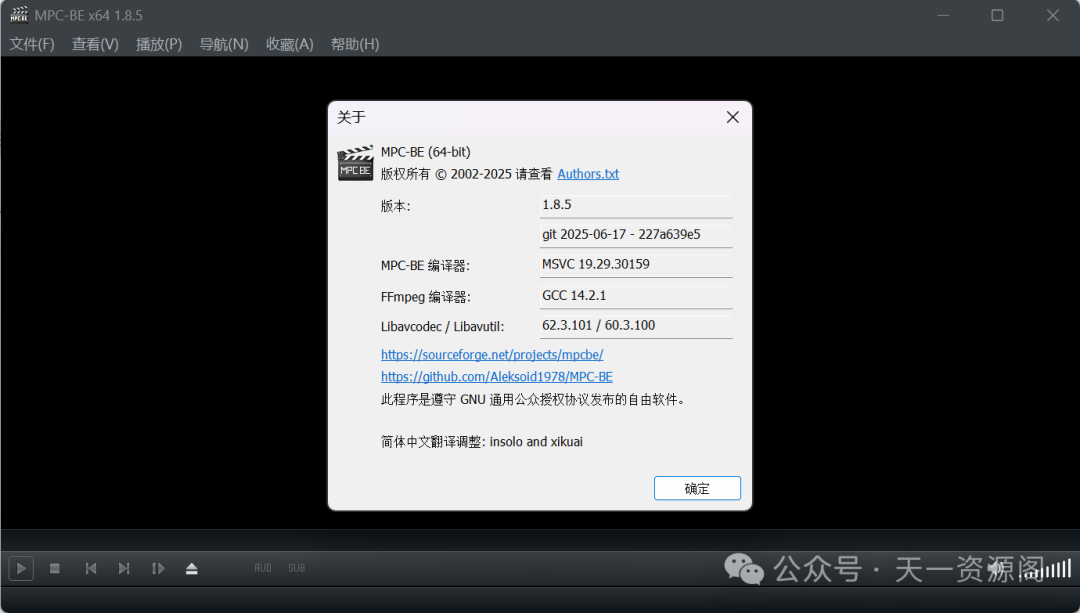This screenshot has width=1080, height=613.
Task: Open the 文件(F) menu
Action: (x=32, y=44)
